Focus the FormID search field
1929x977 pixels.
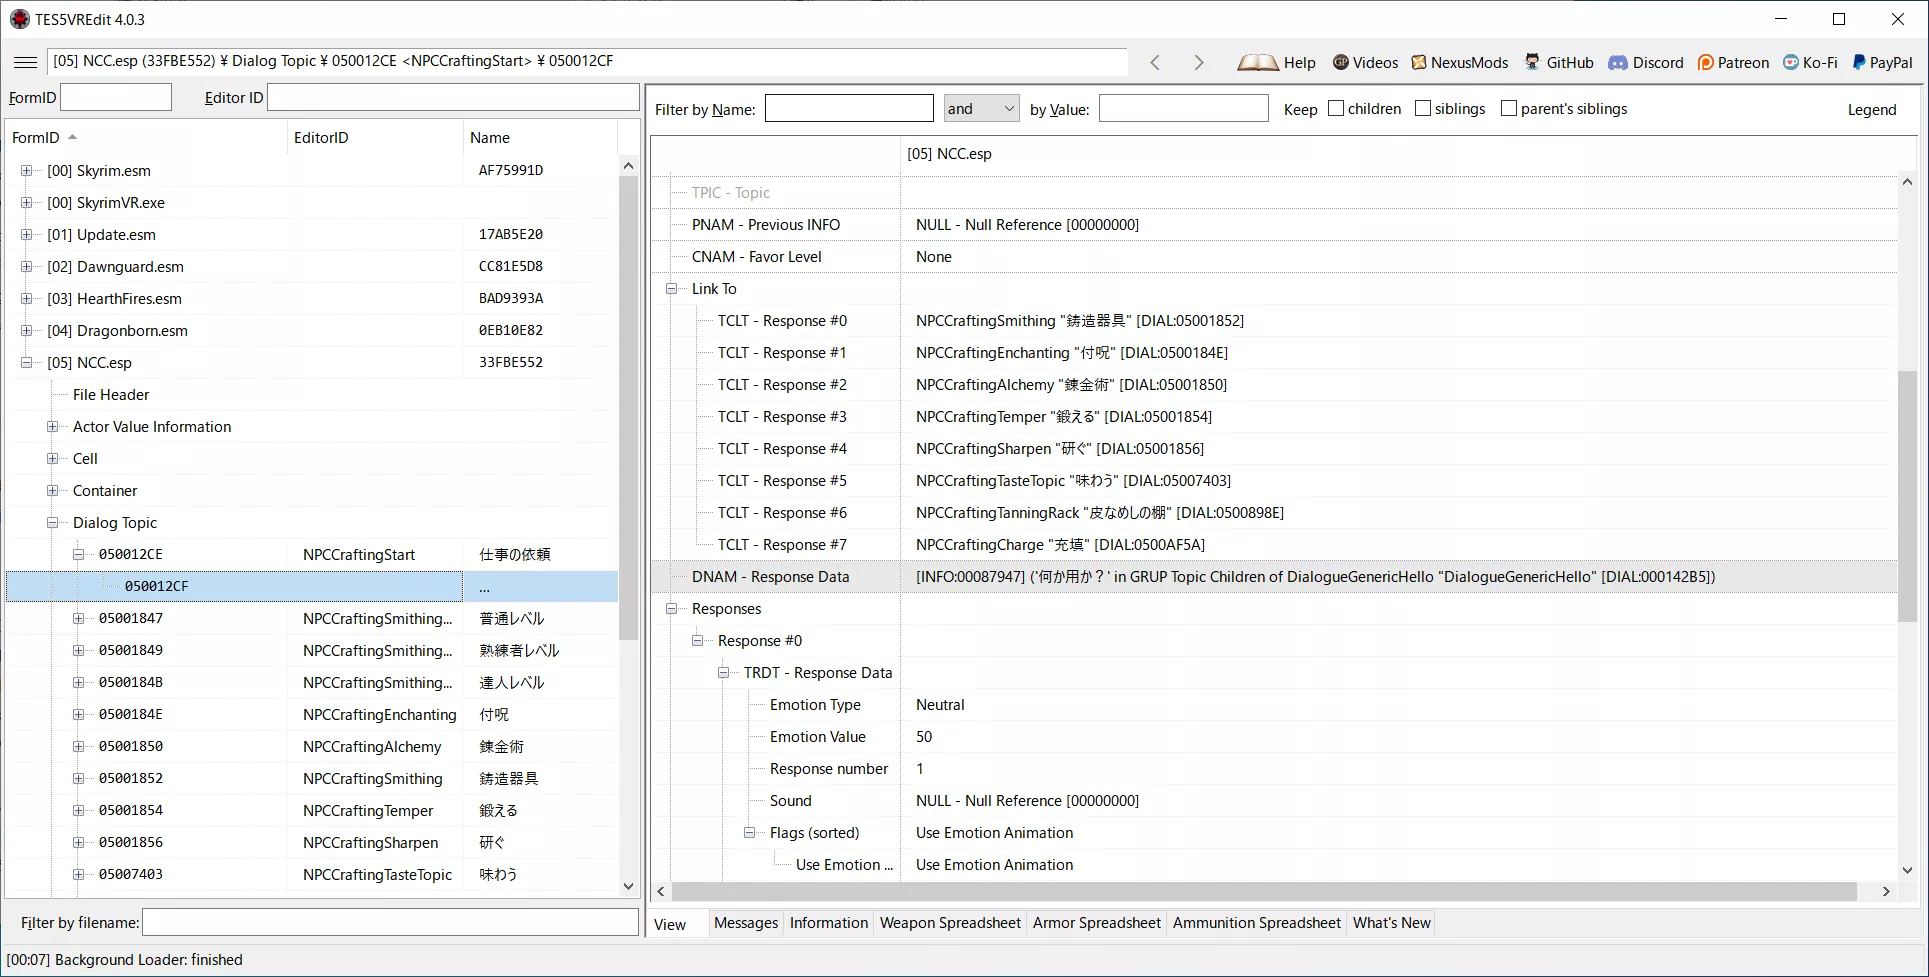tap(116, 97)
